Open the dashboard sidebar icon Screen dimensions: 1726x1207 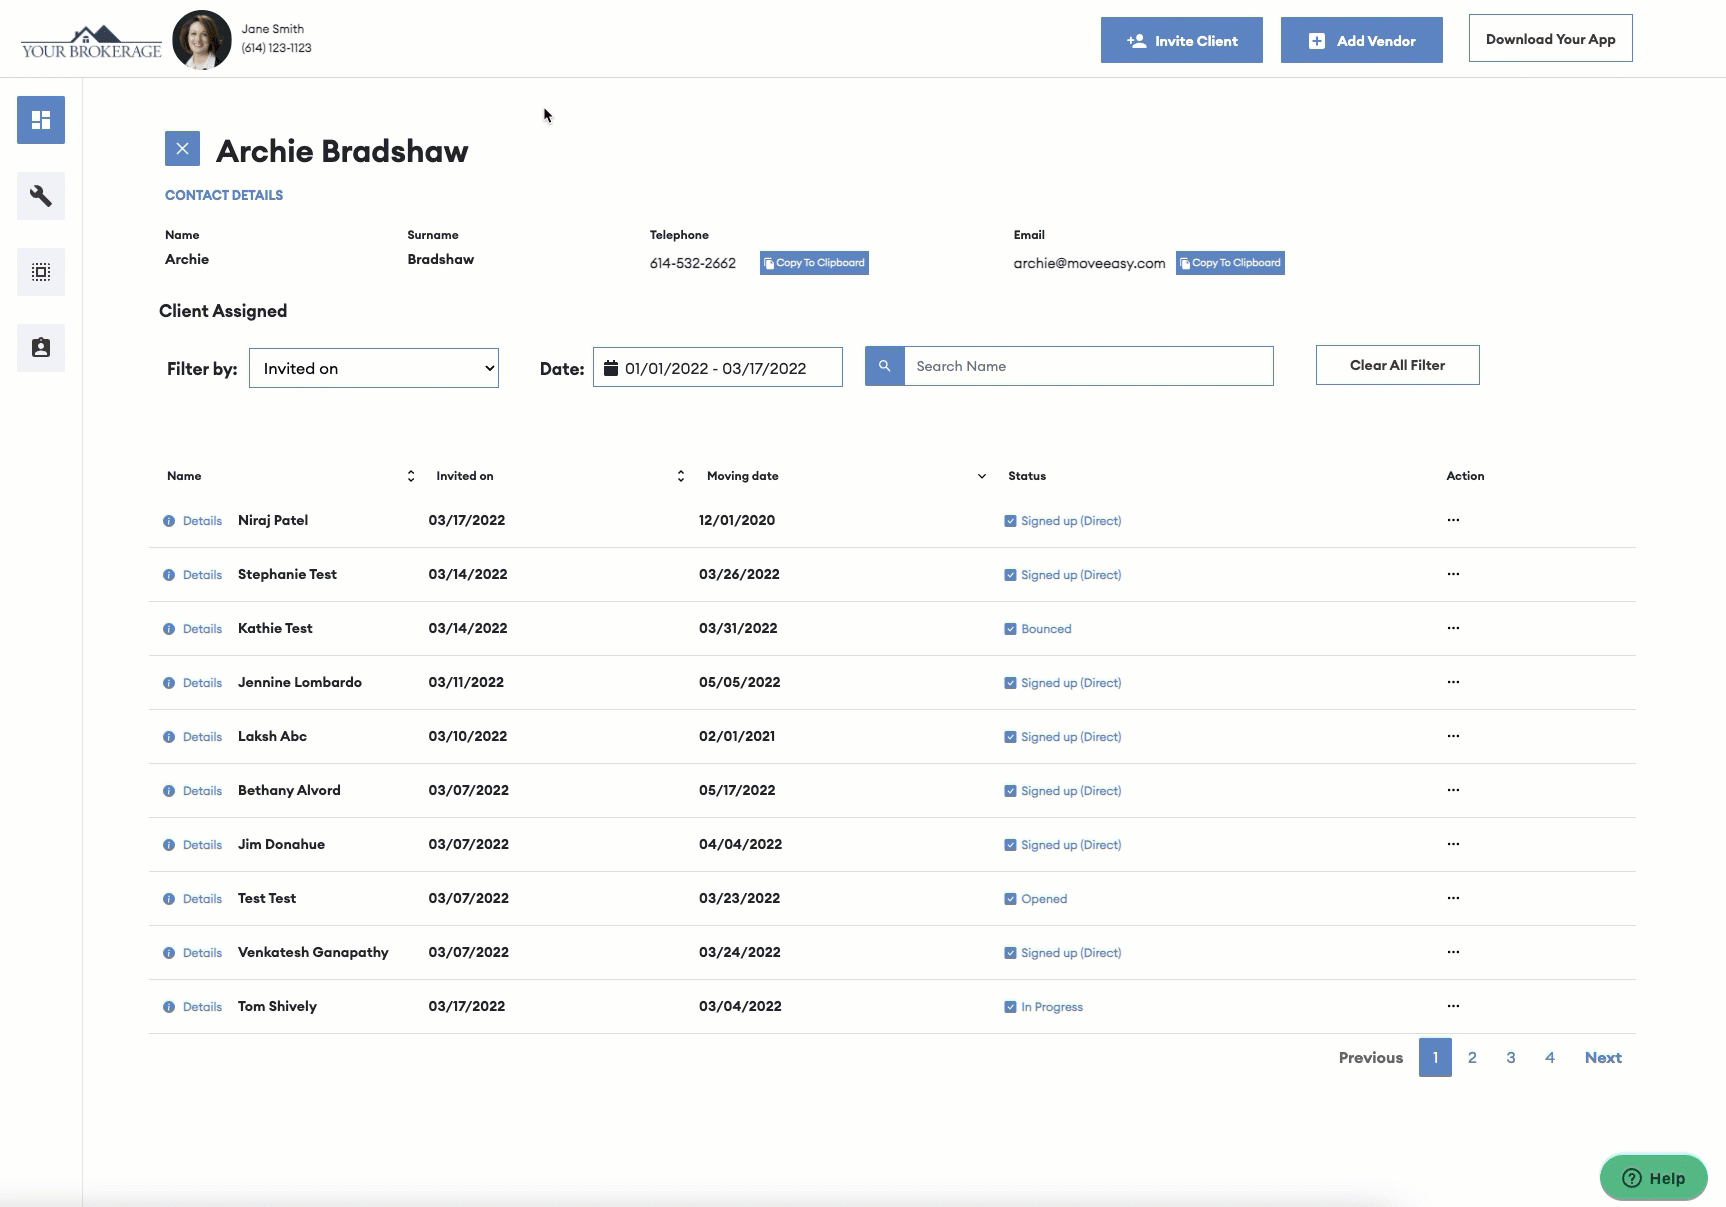pyautogui.click(x=41, y=120)
